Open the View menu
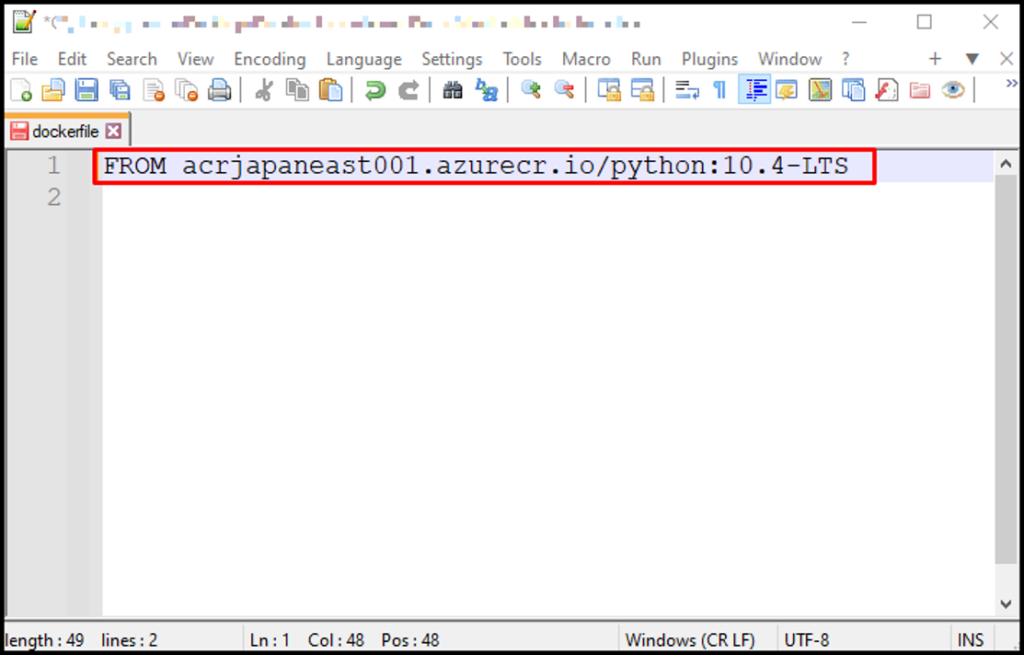 click(195, 59)
